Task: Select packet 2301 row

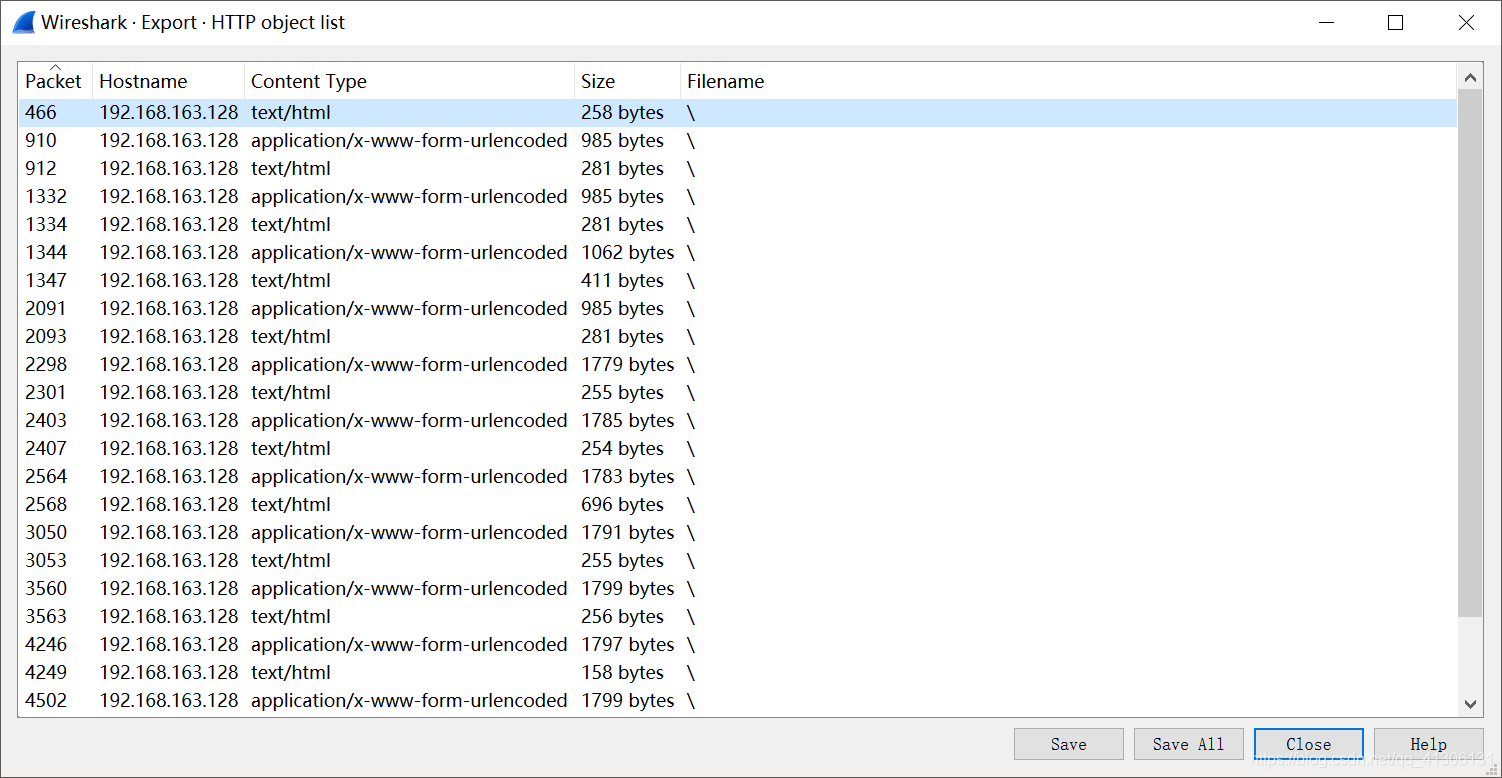Action: coord(738,393)
